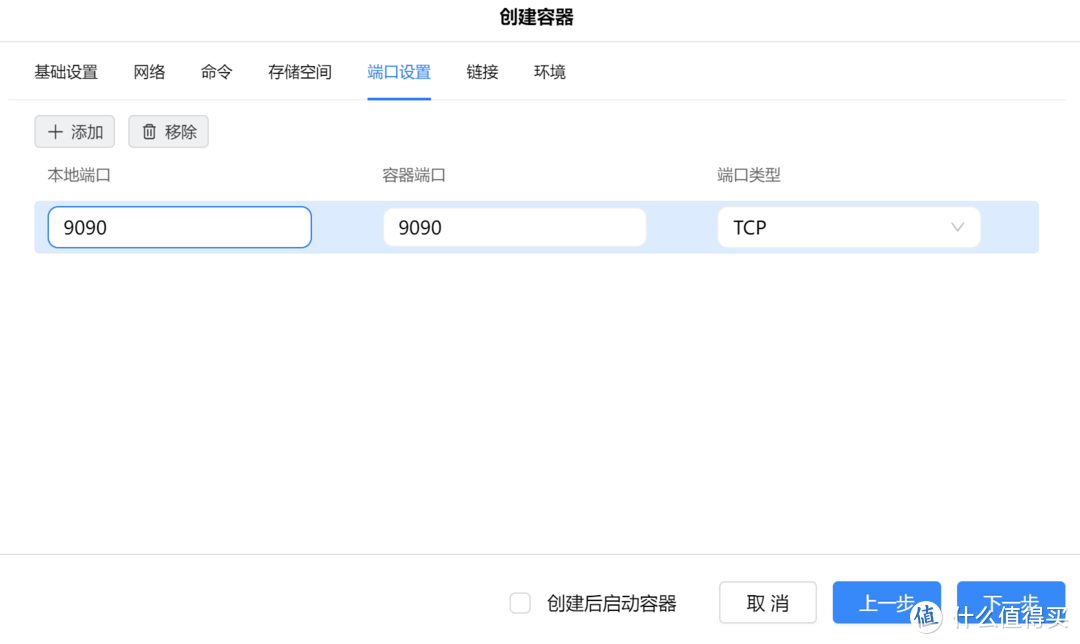Switch to the 网络 tab
The width and height of the screenshot is (1080, 644).
149,72
